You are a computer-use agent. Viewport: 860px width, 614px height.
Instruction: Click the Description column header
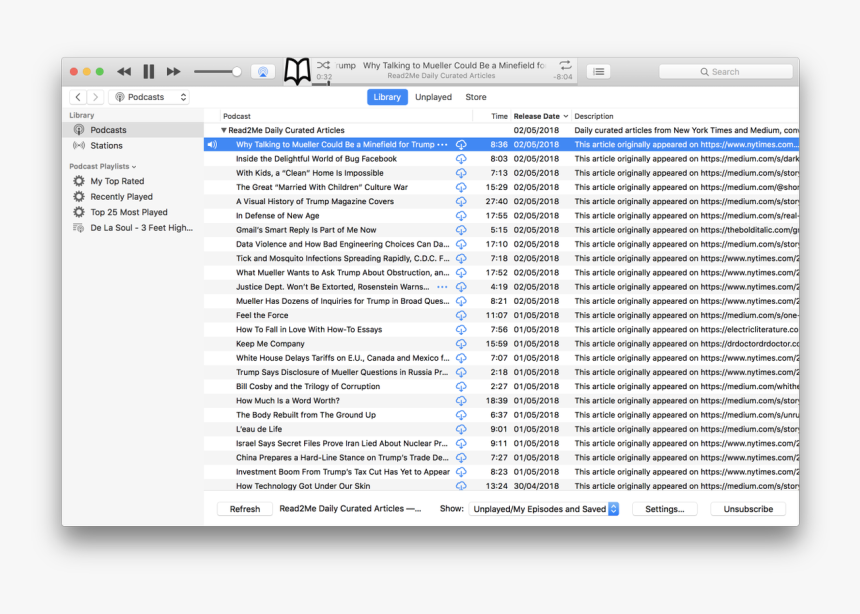685,116
